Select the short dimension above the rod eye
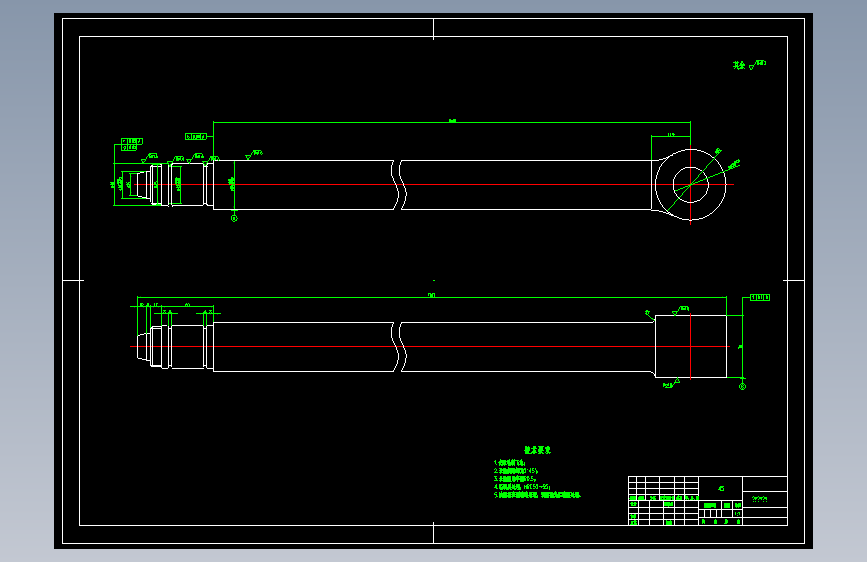Viewport: 867px width, 562px height. (671, 134)
